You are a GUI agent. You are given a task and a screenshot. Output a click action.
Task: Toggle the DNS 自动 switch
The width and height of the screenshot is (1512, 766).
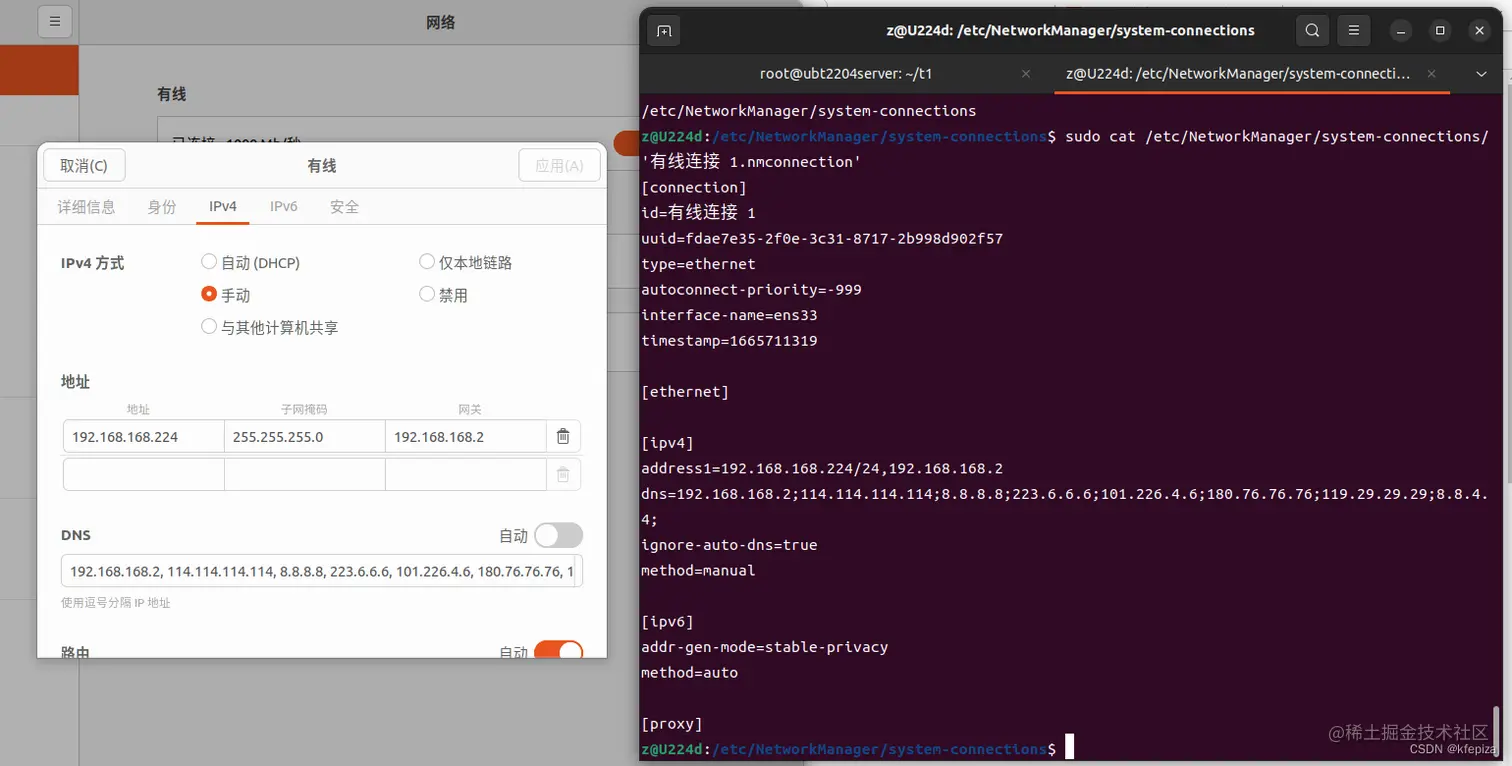tap(558, 536)
